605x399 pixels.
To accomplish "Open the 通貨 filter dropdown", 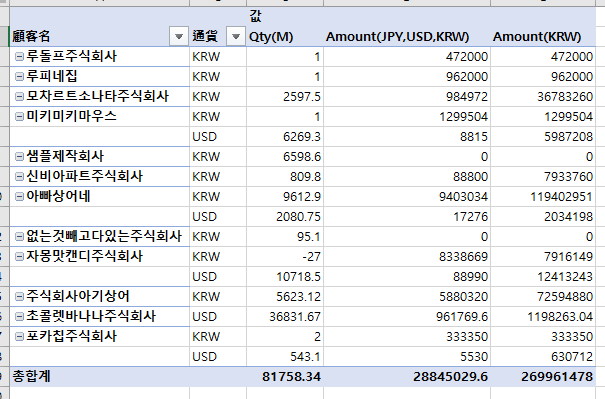I will click(x=236, y=37).
